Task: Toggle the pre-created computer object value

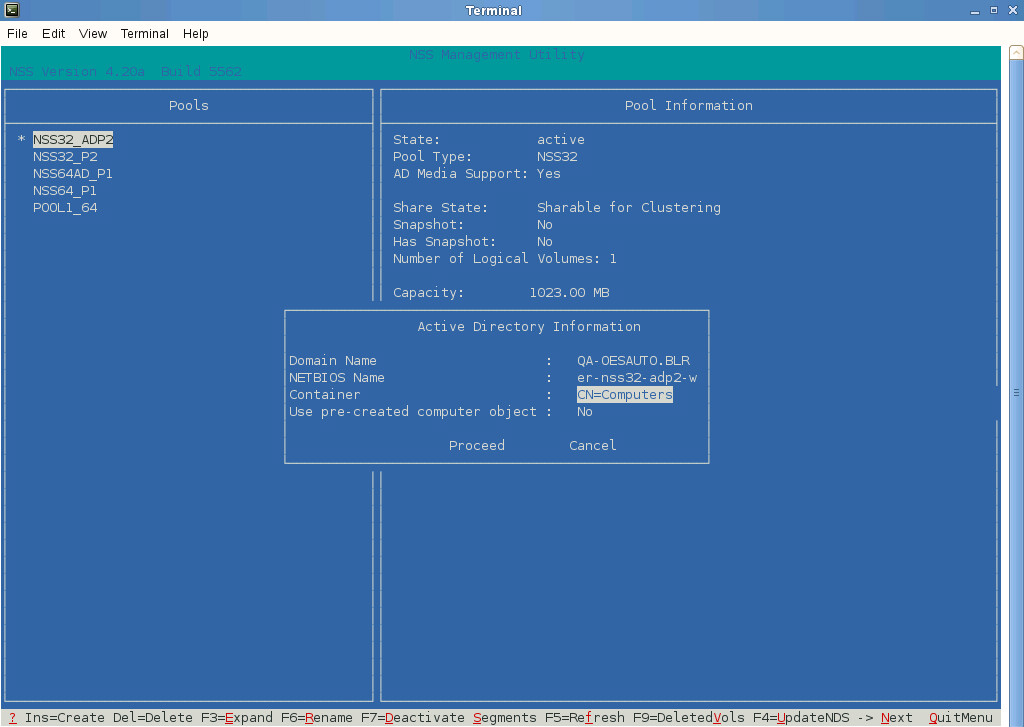Action: (585, 412)
